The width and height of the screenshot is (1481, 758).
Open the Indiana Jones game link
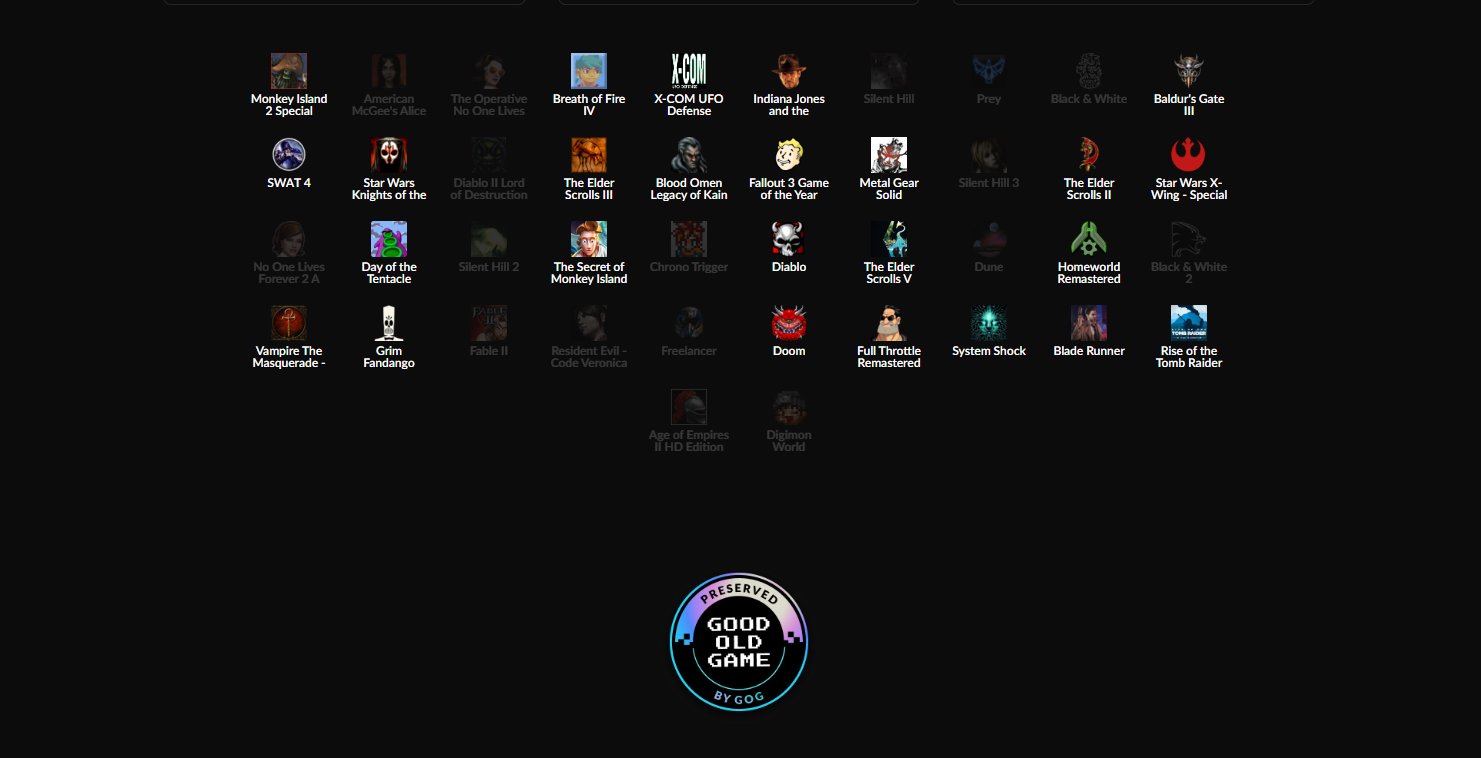[x=789, y=105]
